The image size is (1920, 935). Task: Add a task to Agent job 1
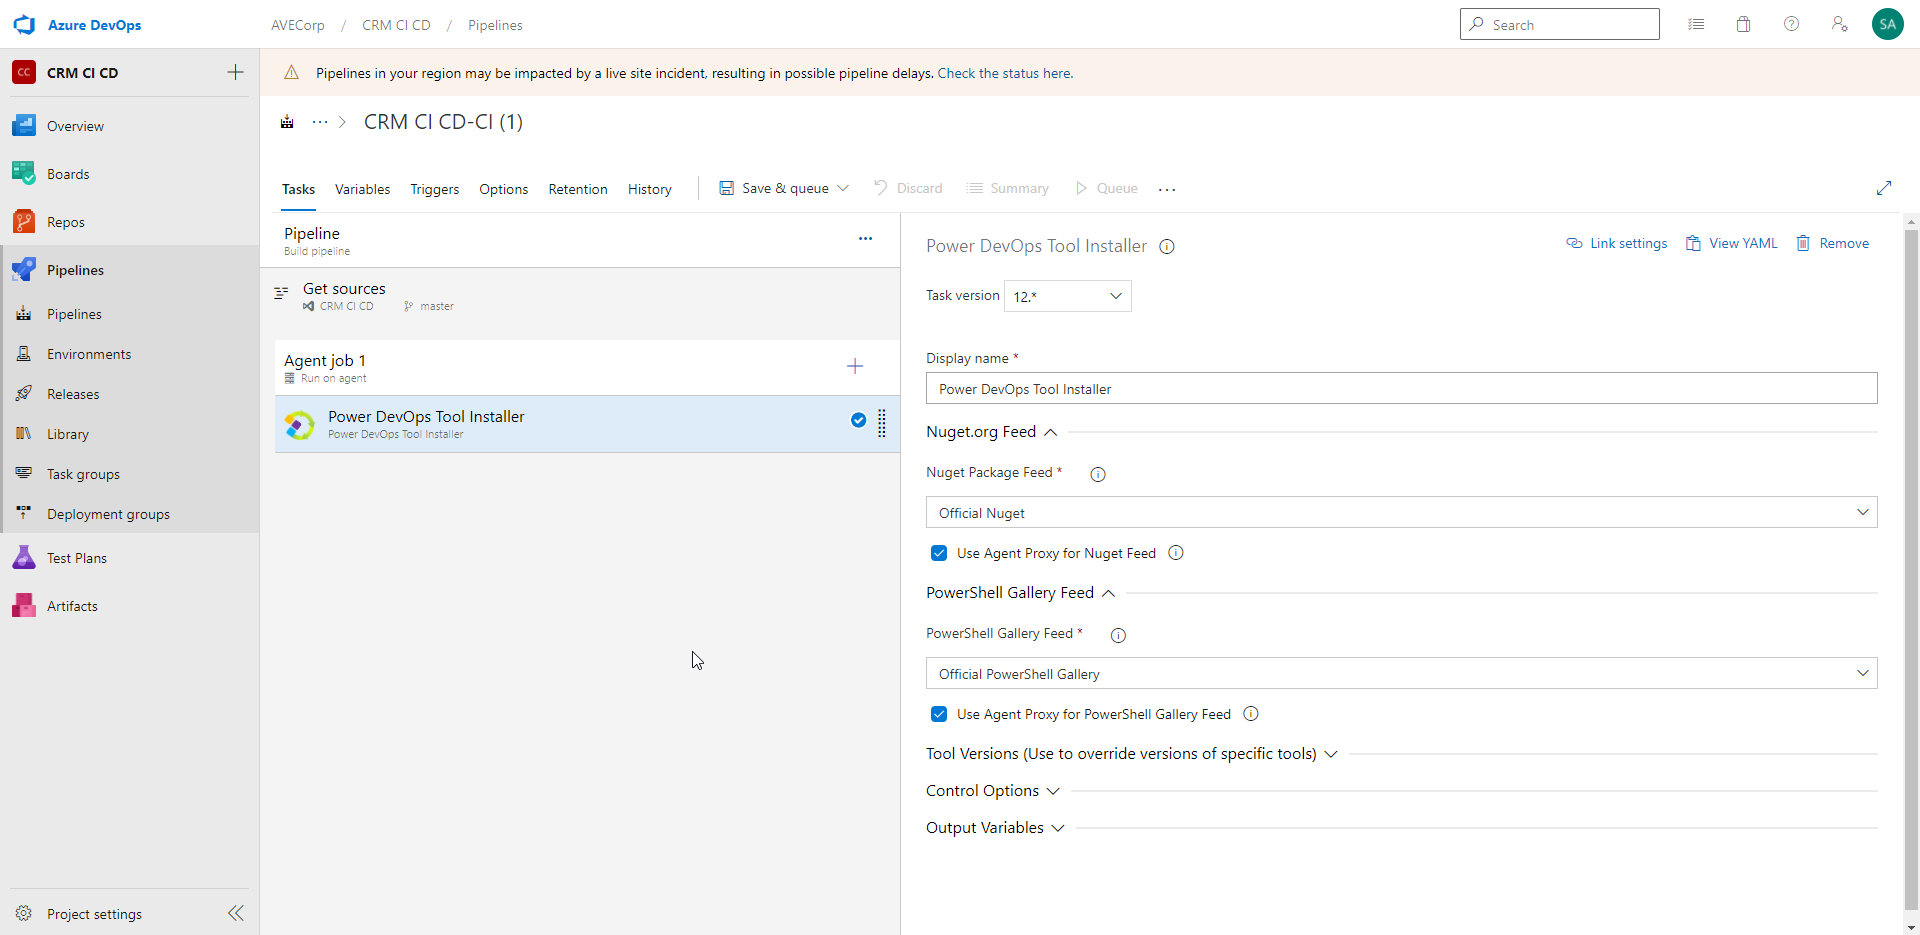855,367
